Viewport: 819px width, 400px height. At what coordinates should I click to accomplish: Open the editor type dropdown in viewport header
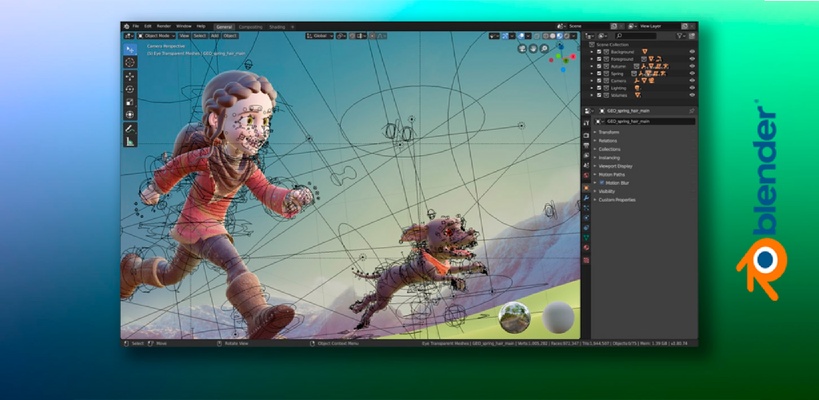tap(129, 36)
